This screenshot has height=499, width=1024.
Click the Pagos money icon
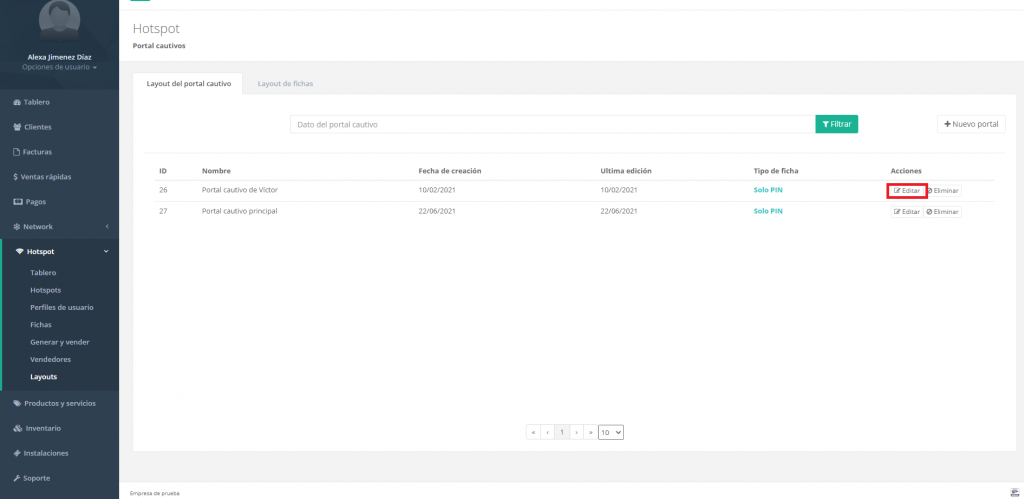(x=17, y=202)
